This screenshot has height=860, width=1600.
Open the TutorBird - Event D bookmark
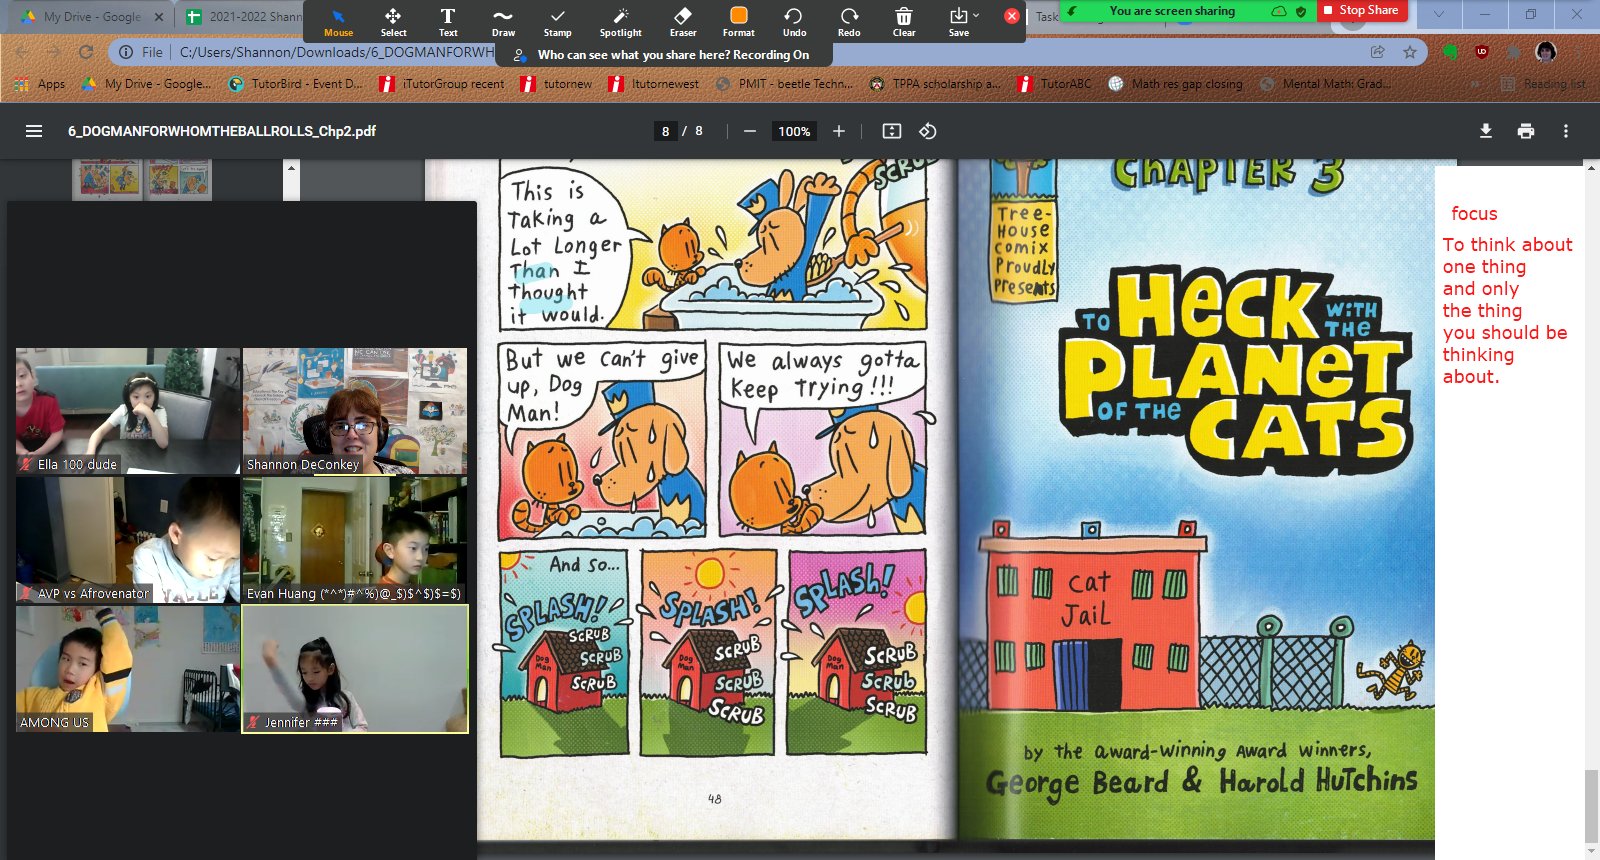(x=296, y=84)
